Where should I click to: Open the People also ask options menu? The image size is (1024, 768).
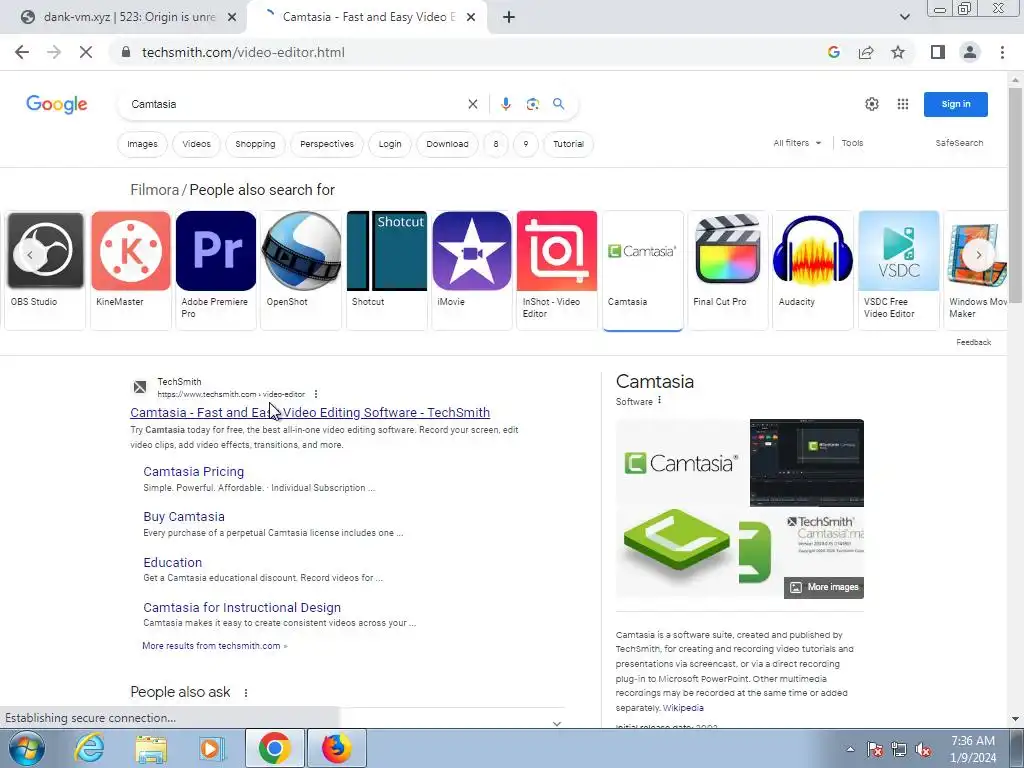(246, 693)
